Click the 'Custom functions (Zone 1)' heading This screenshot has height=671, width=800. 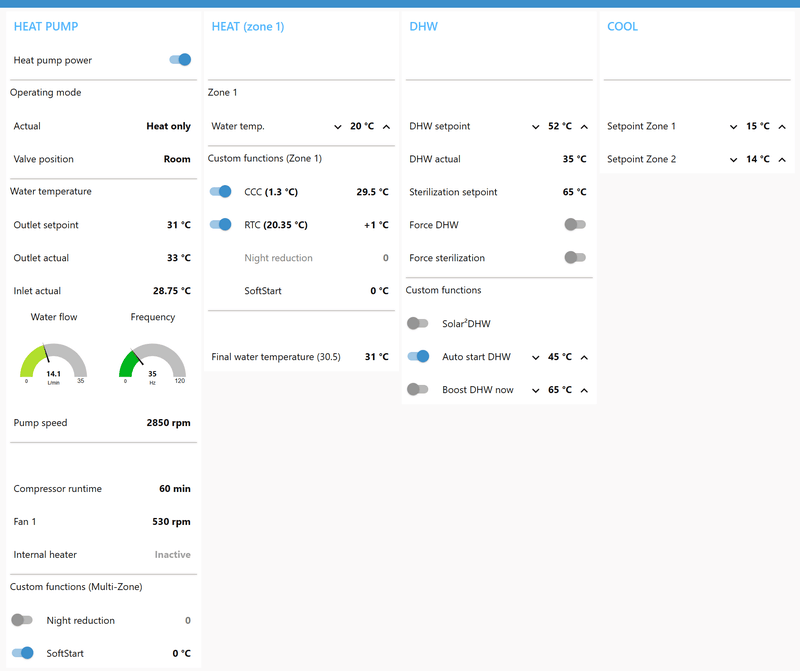pyautogui.click(x=265, y=158)
